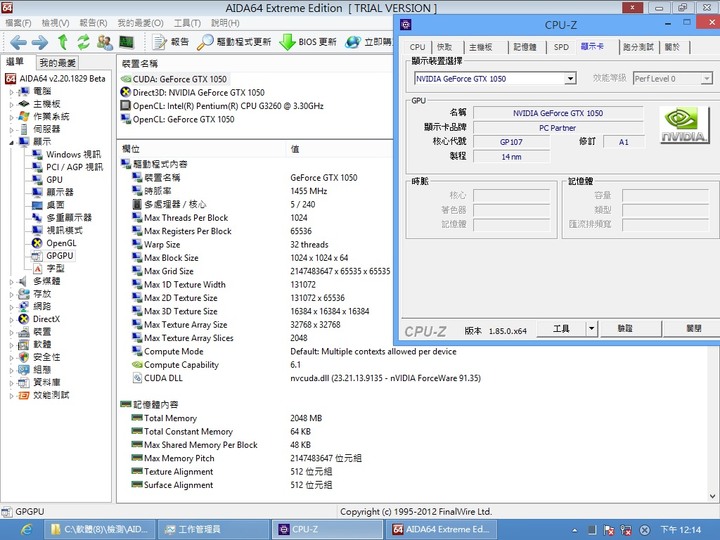Click the users toolbar icon in AIDA64

(105, 42)
